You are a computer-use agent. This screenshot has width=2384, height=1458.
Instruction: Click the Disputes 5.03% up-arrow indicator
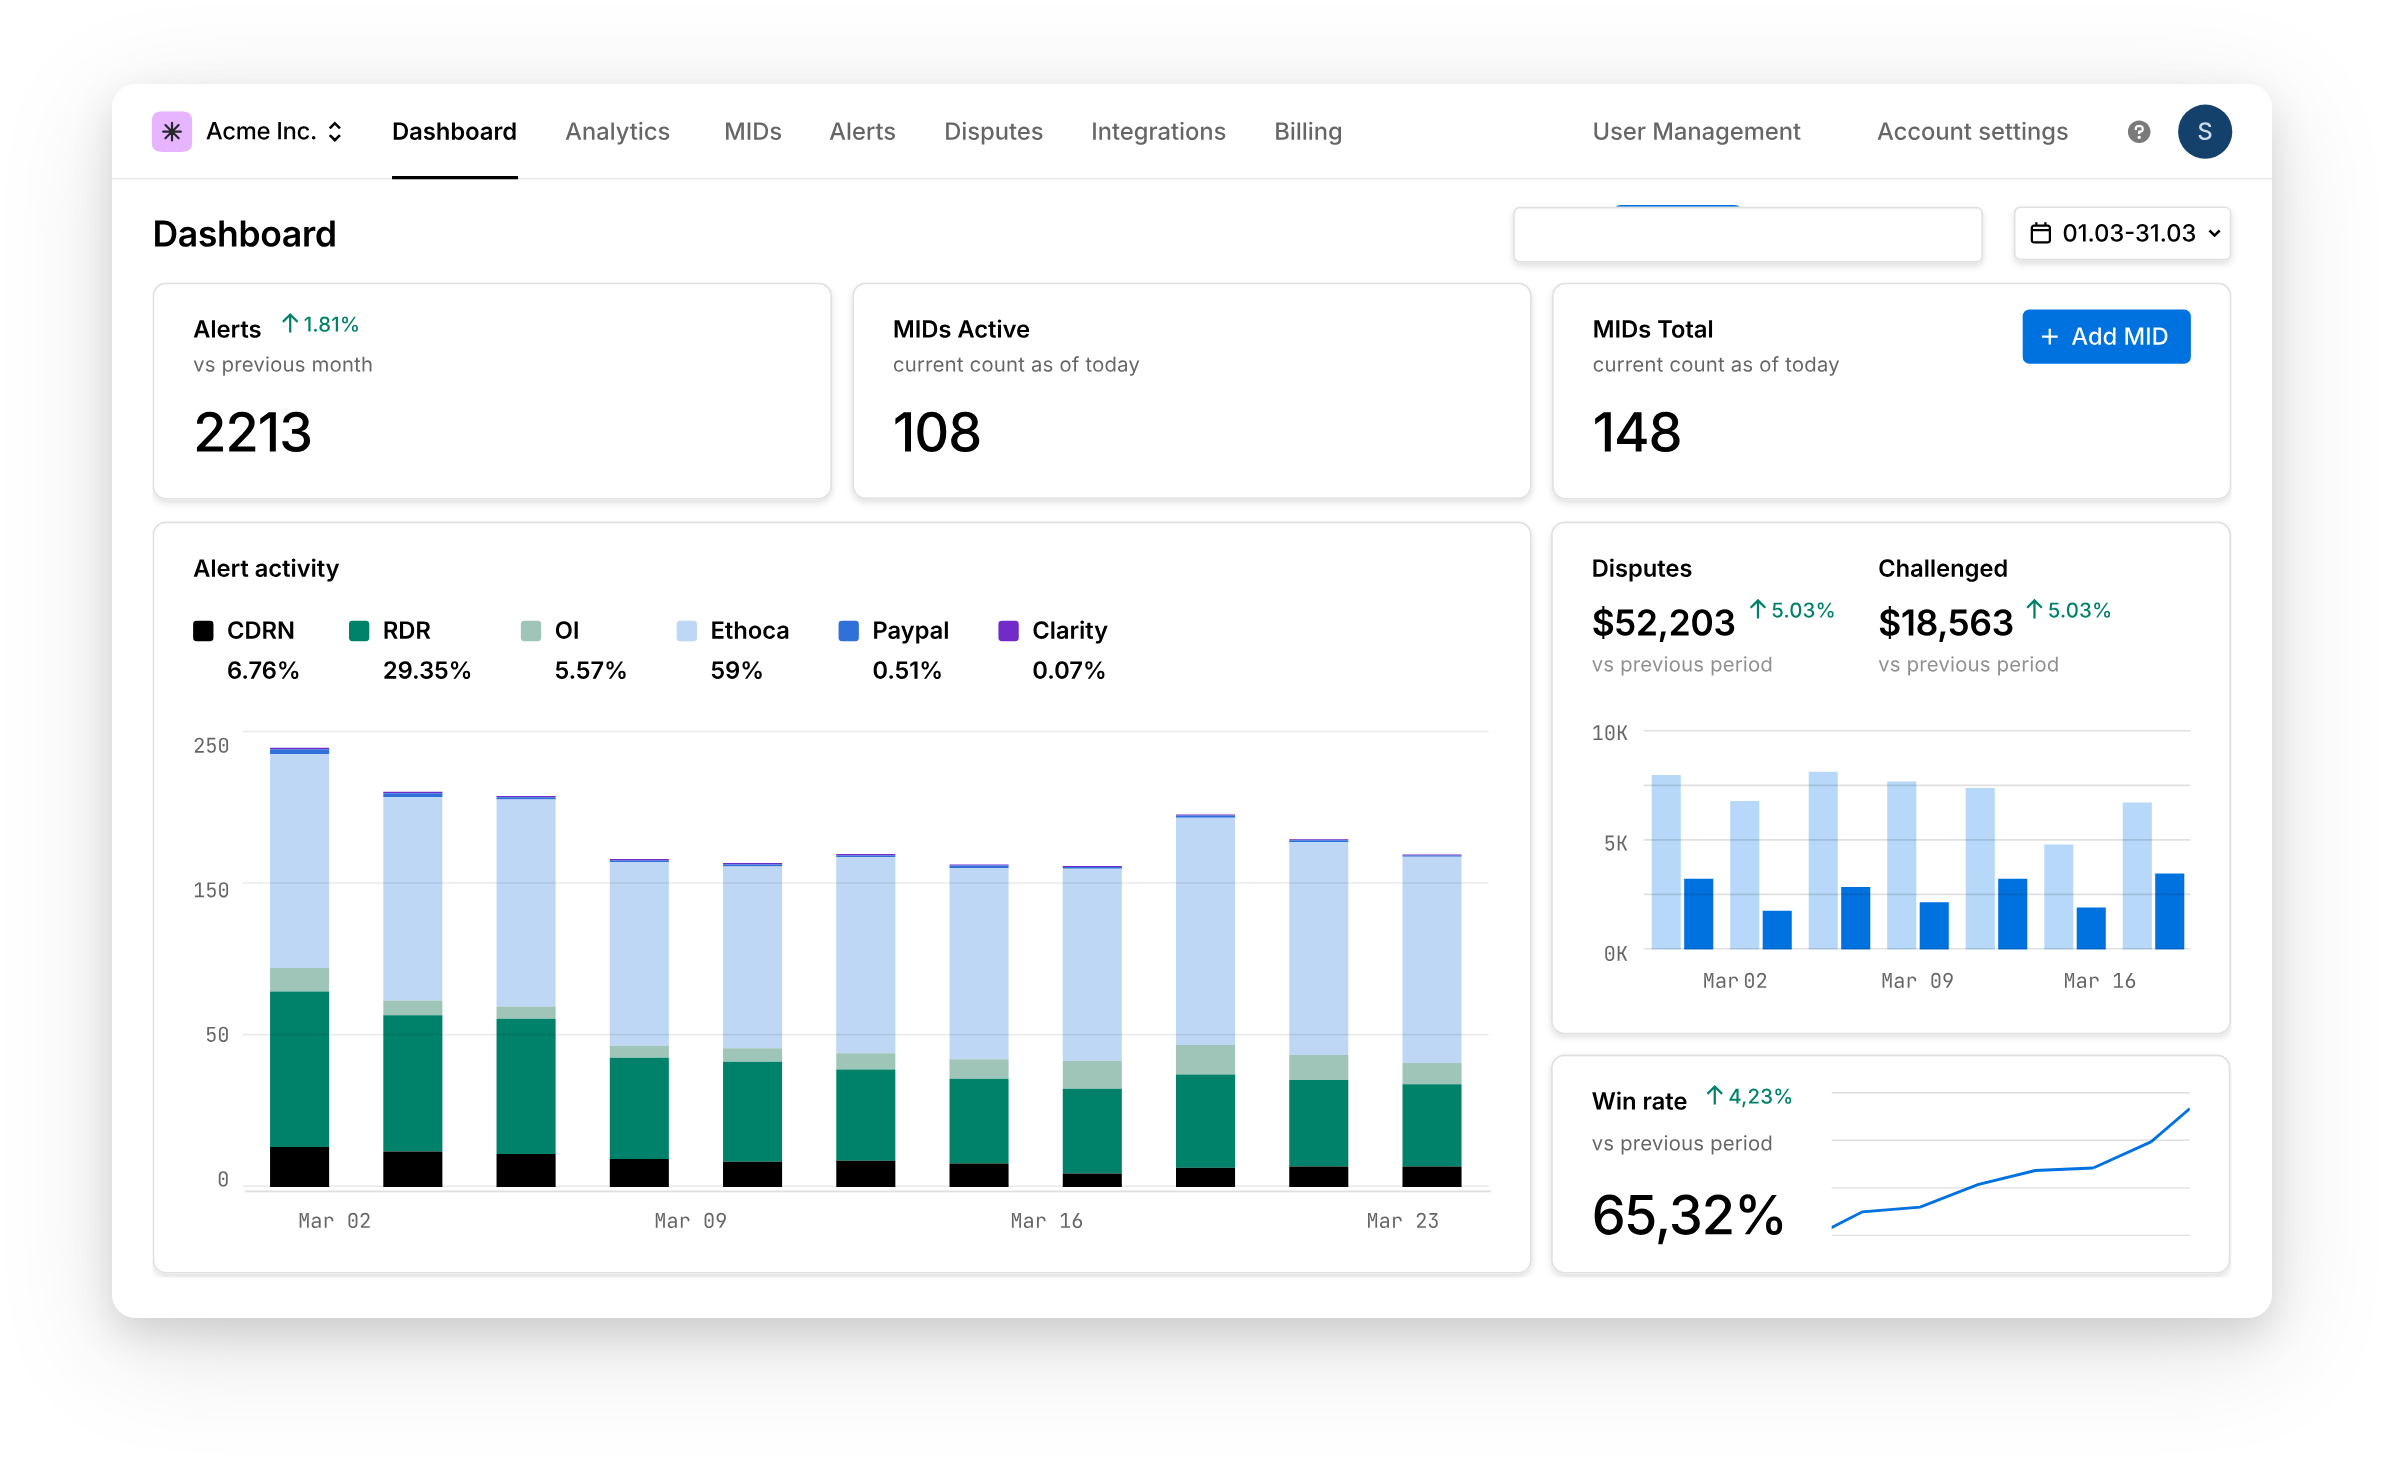coord(1792,610)
